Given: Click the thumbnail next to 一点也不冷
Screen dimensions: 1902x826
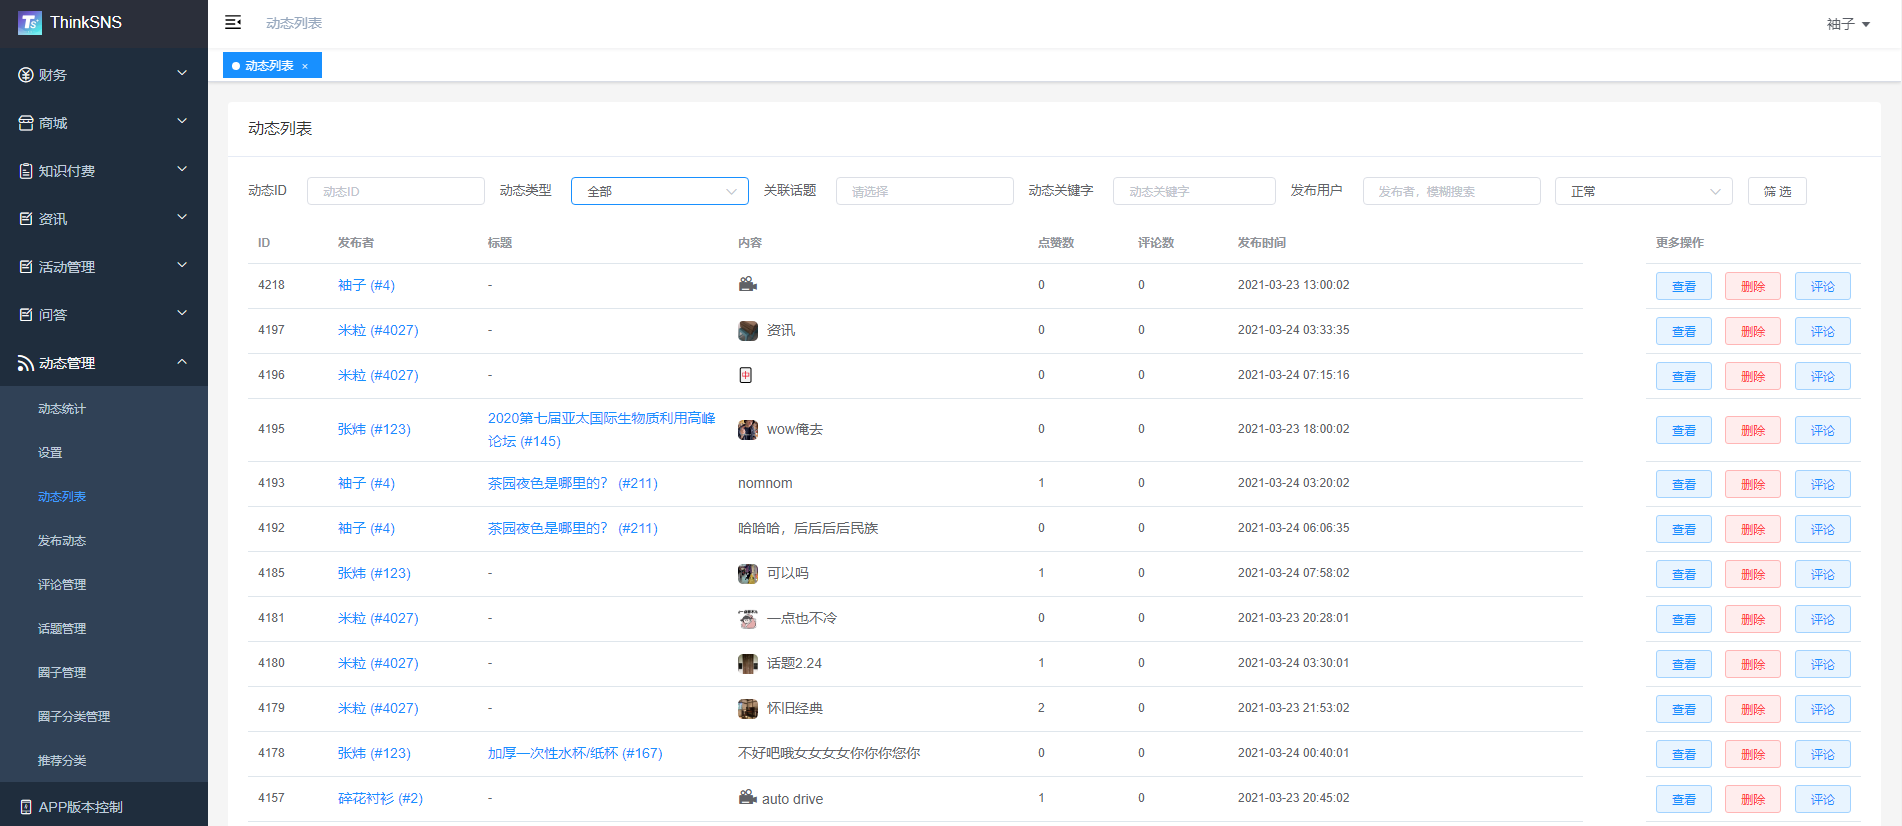Looking at the screenshot, I should point(748,618).
